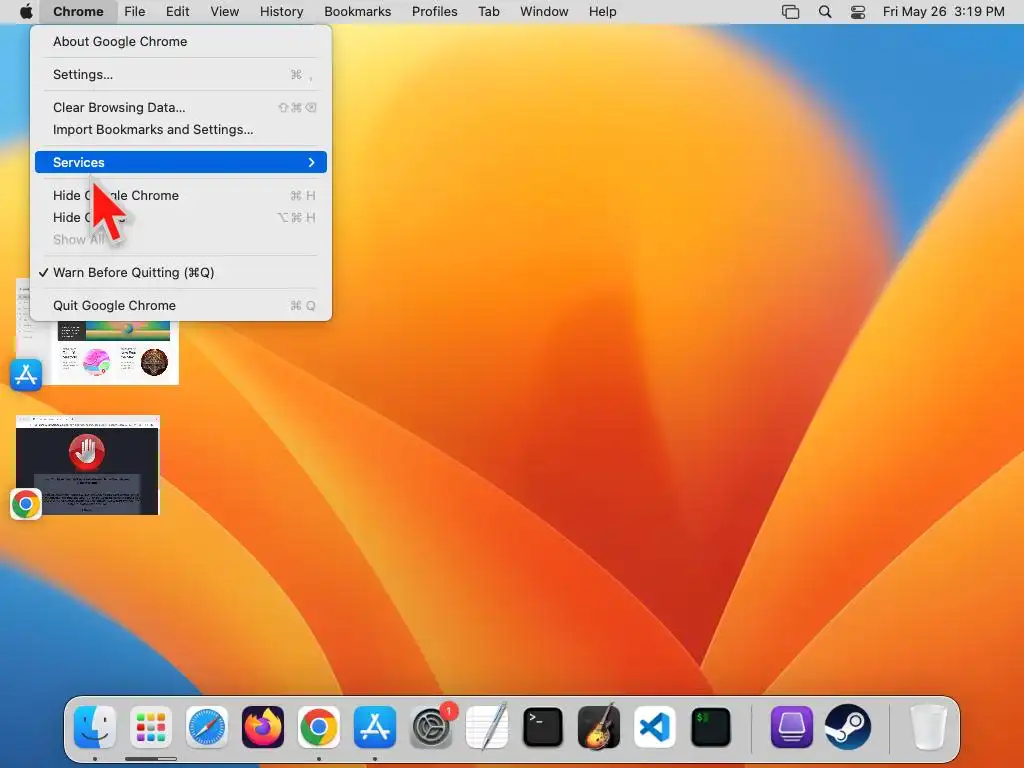The image size is (1024, 768).
Task: Open the Apple menu
Action: (25, 11)
